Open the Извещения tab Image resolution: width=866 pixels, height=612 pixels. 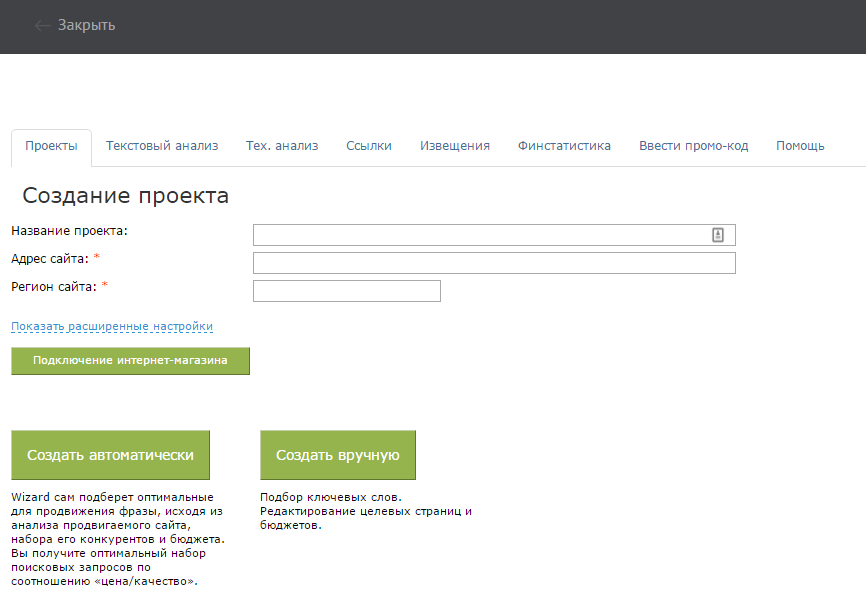coord(455,146)
